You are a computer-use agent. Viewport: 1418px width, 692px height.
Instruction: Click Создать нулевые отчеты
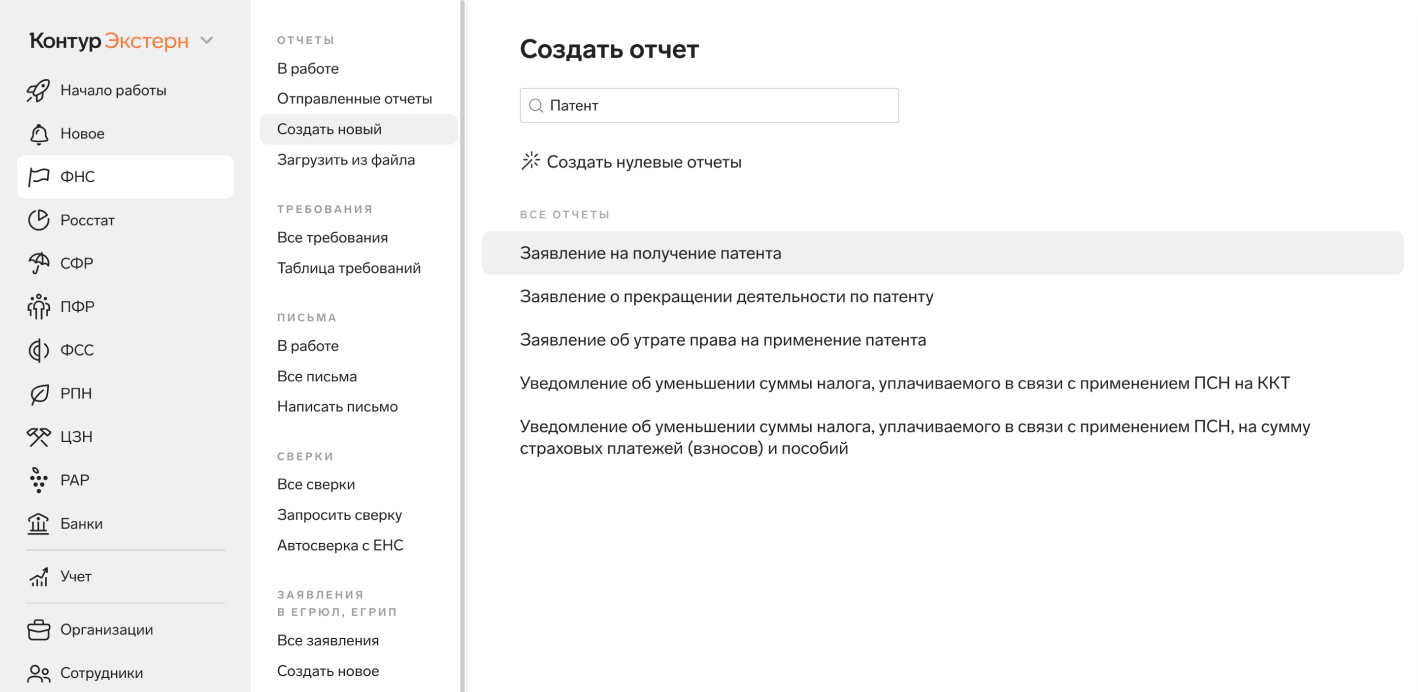click(x=644, y=162)
